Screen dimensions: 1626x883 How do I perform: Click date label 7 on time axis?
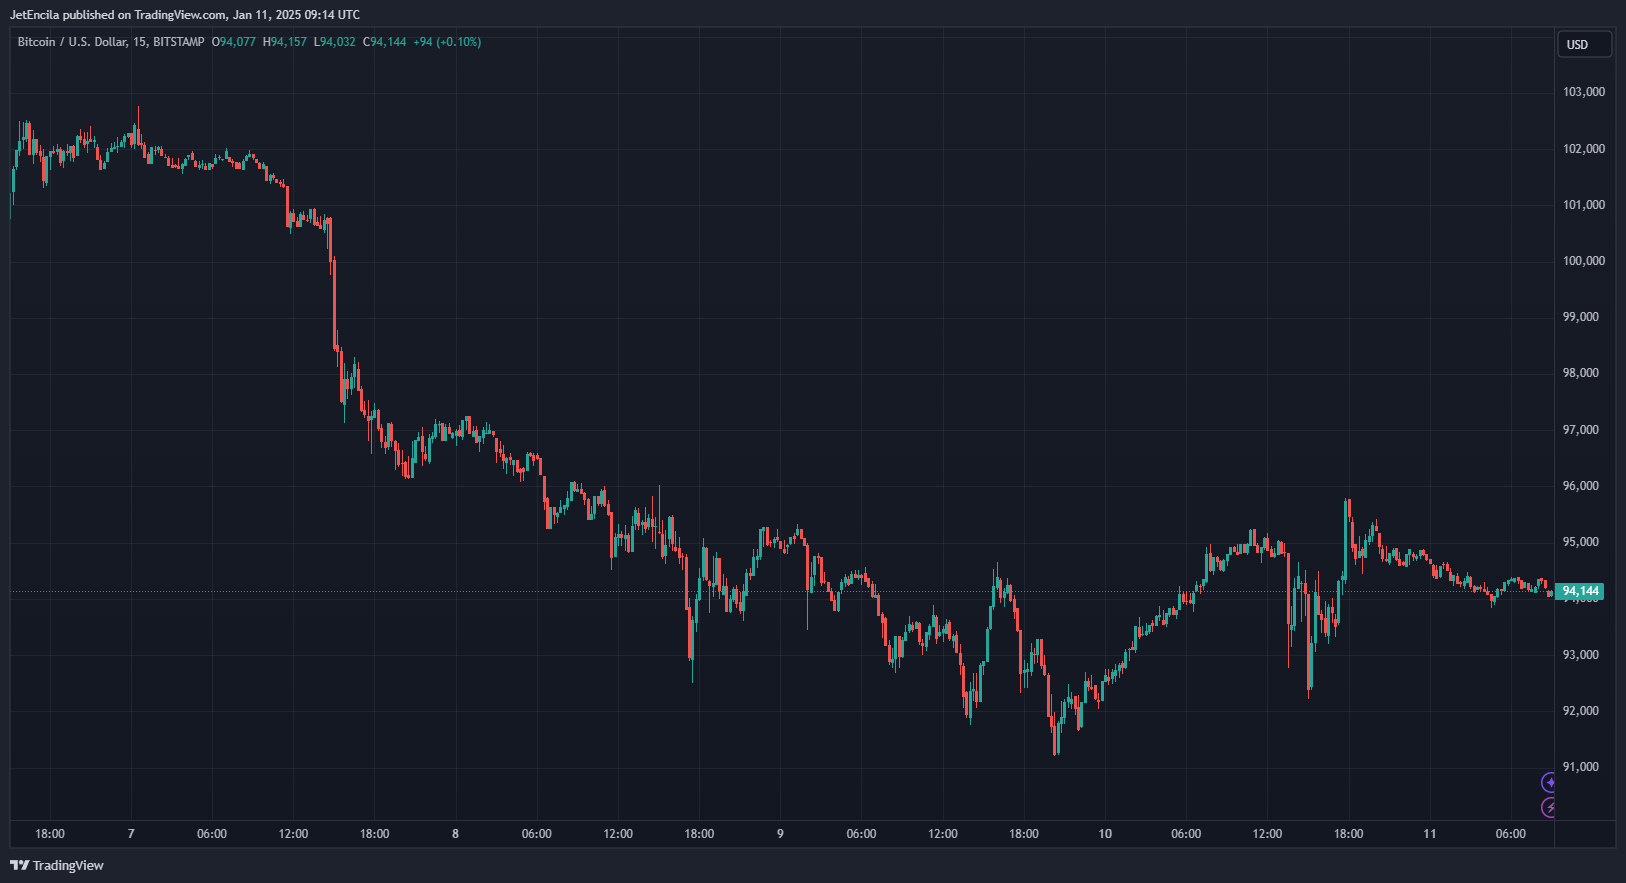[x=131, y=834]
